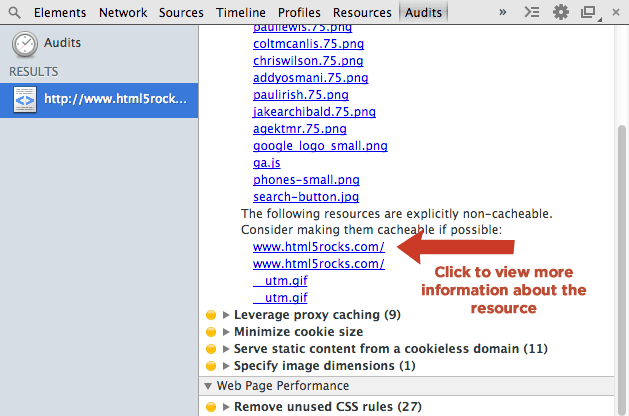
Task: Open DevTools settings gear
Action: click(x=561, y=13)
